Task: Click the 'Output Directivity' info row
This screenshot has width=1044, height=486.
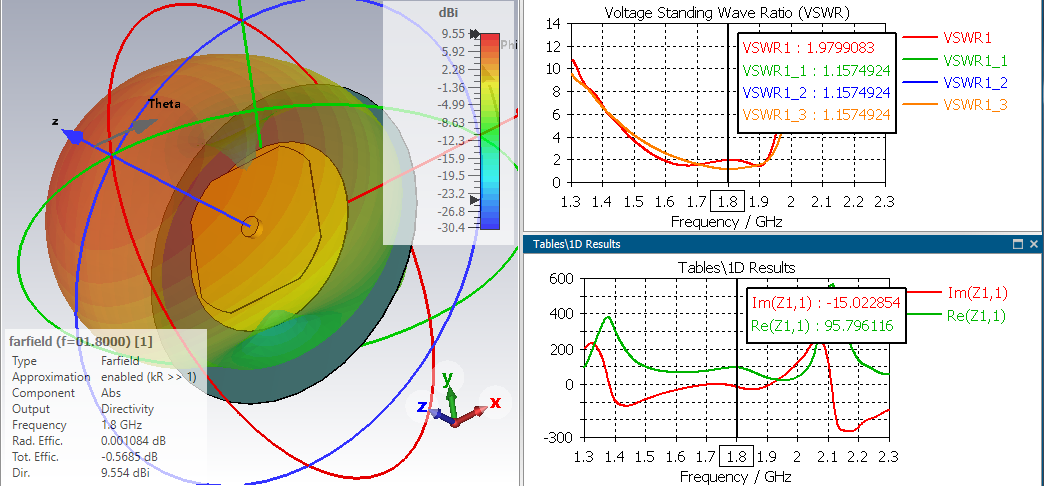Action: [83, 409]
